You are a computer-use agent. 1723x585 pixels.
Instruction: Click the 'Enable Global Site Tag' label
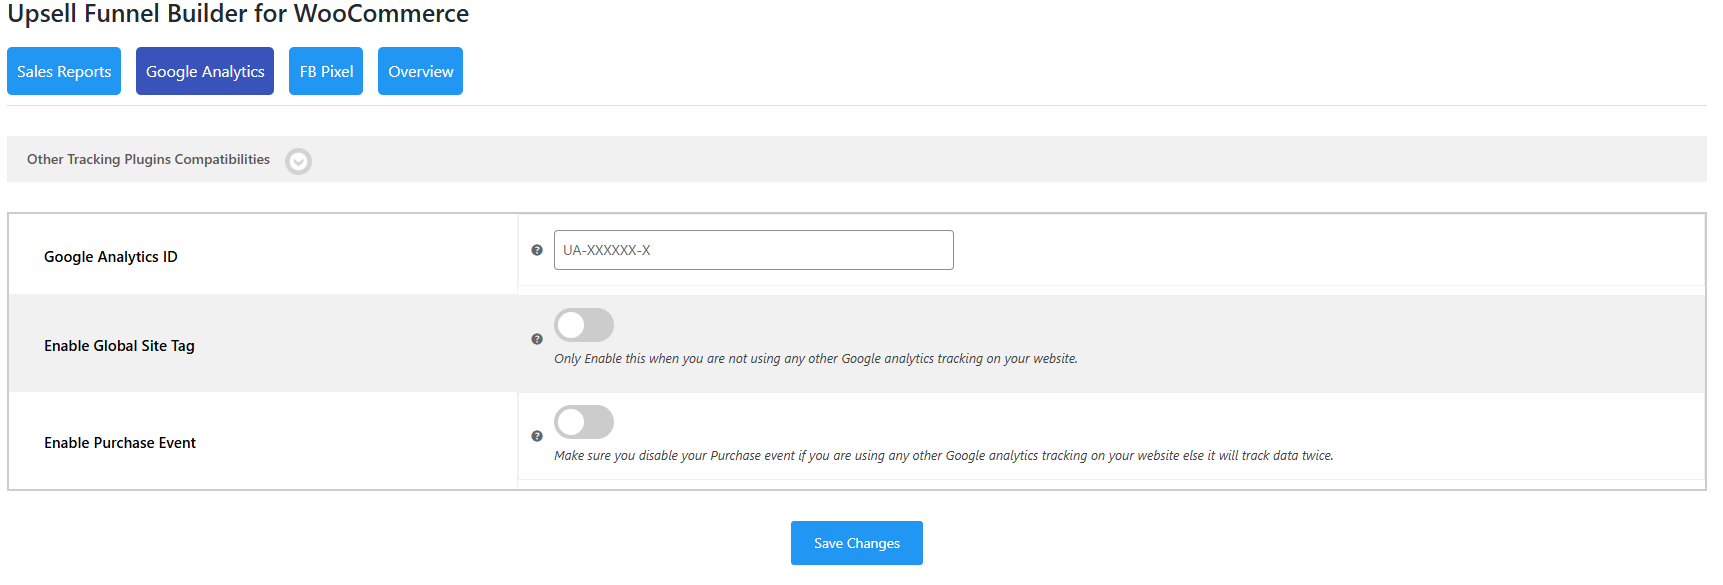click(x=119, y=346)
